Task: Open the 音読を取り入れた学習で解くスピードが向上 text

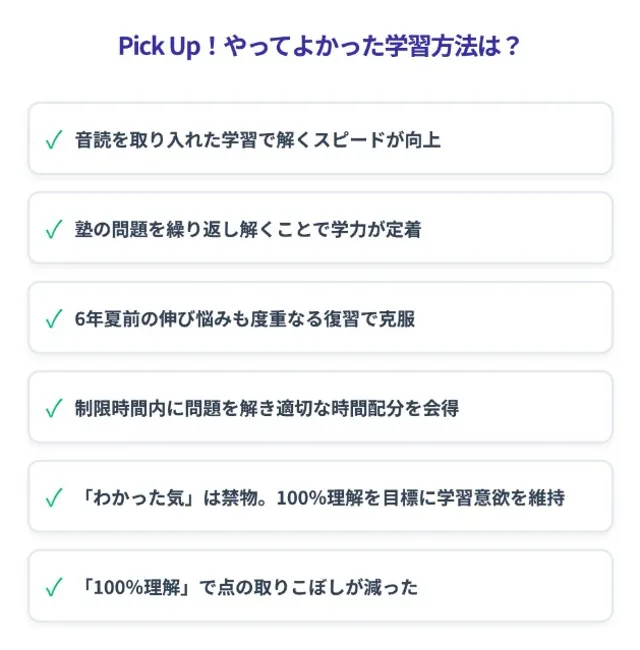Action: 257,140
